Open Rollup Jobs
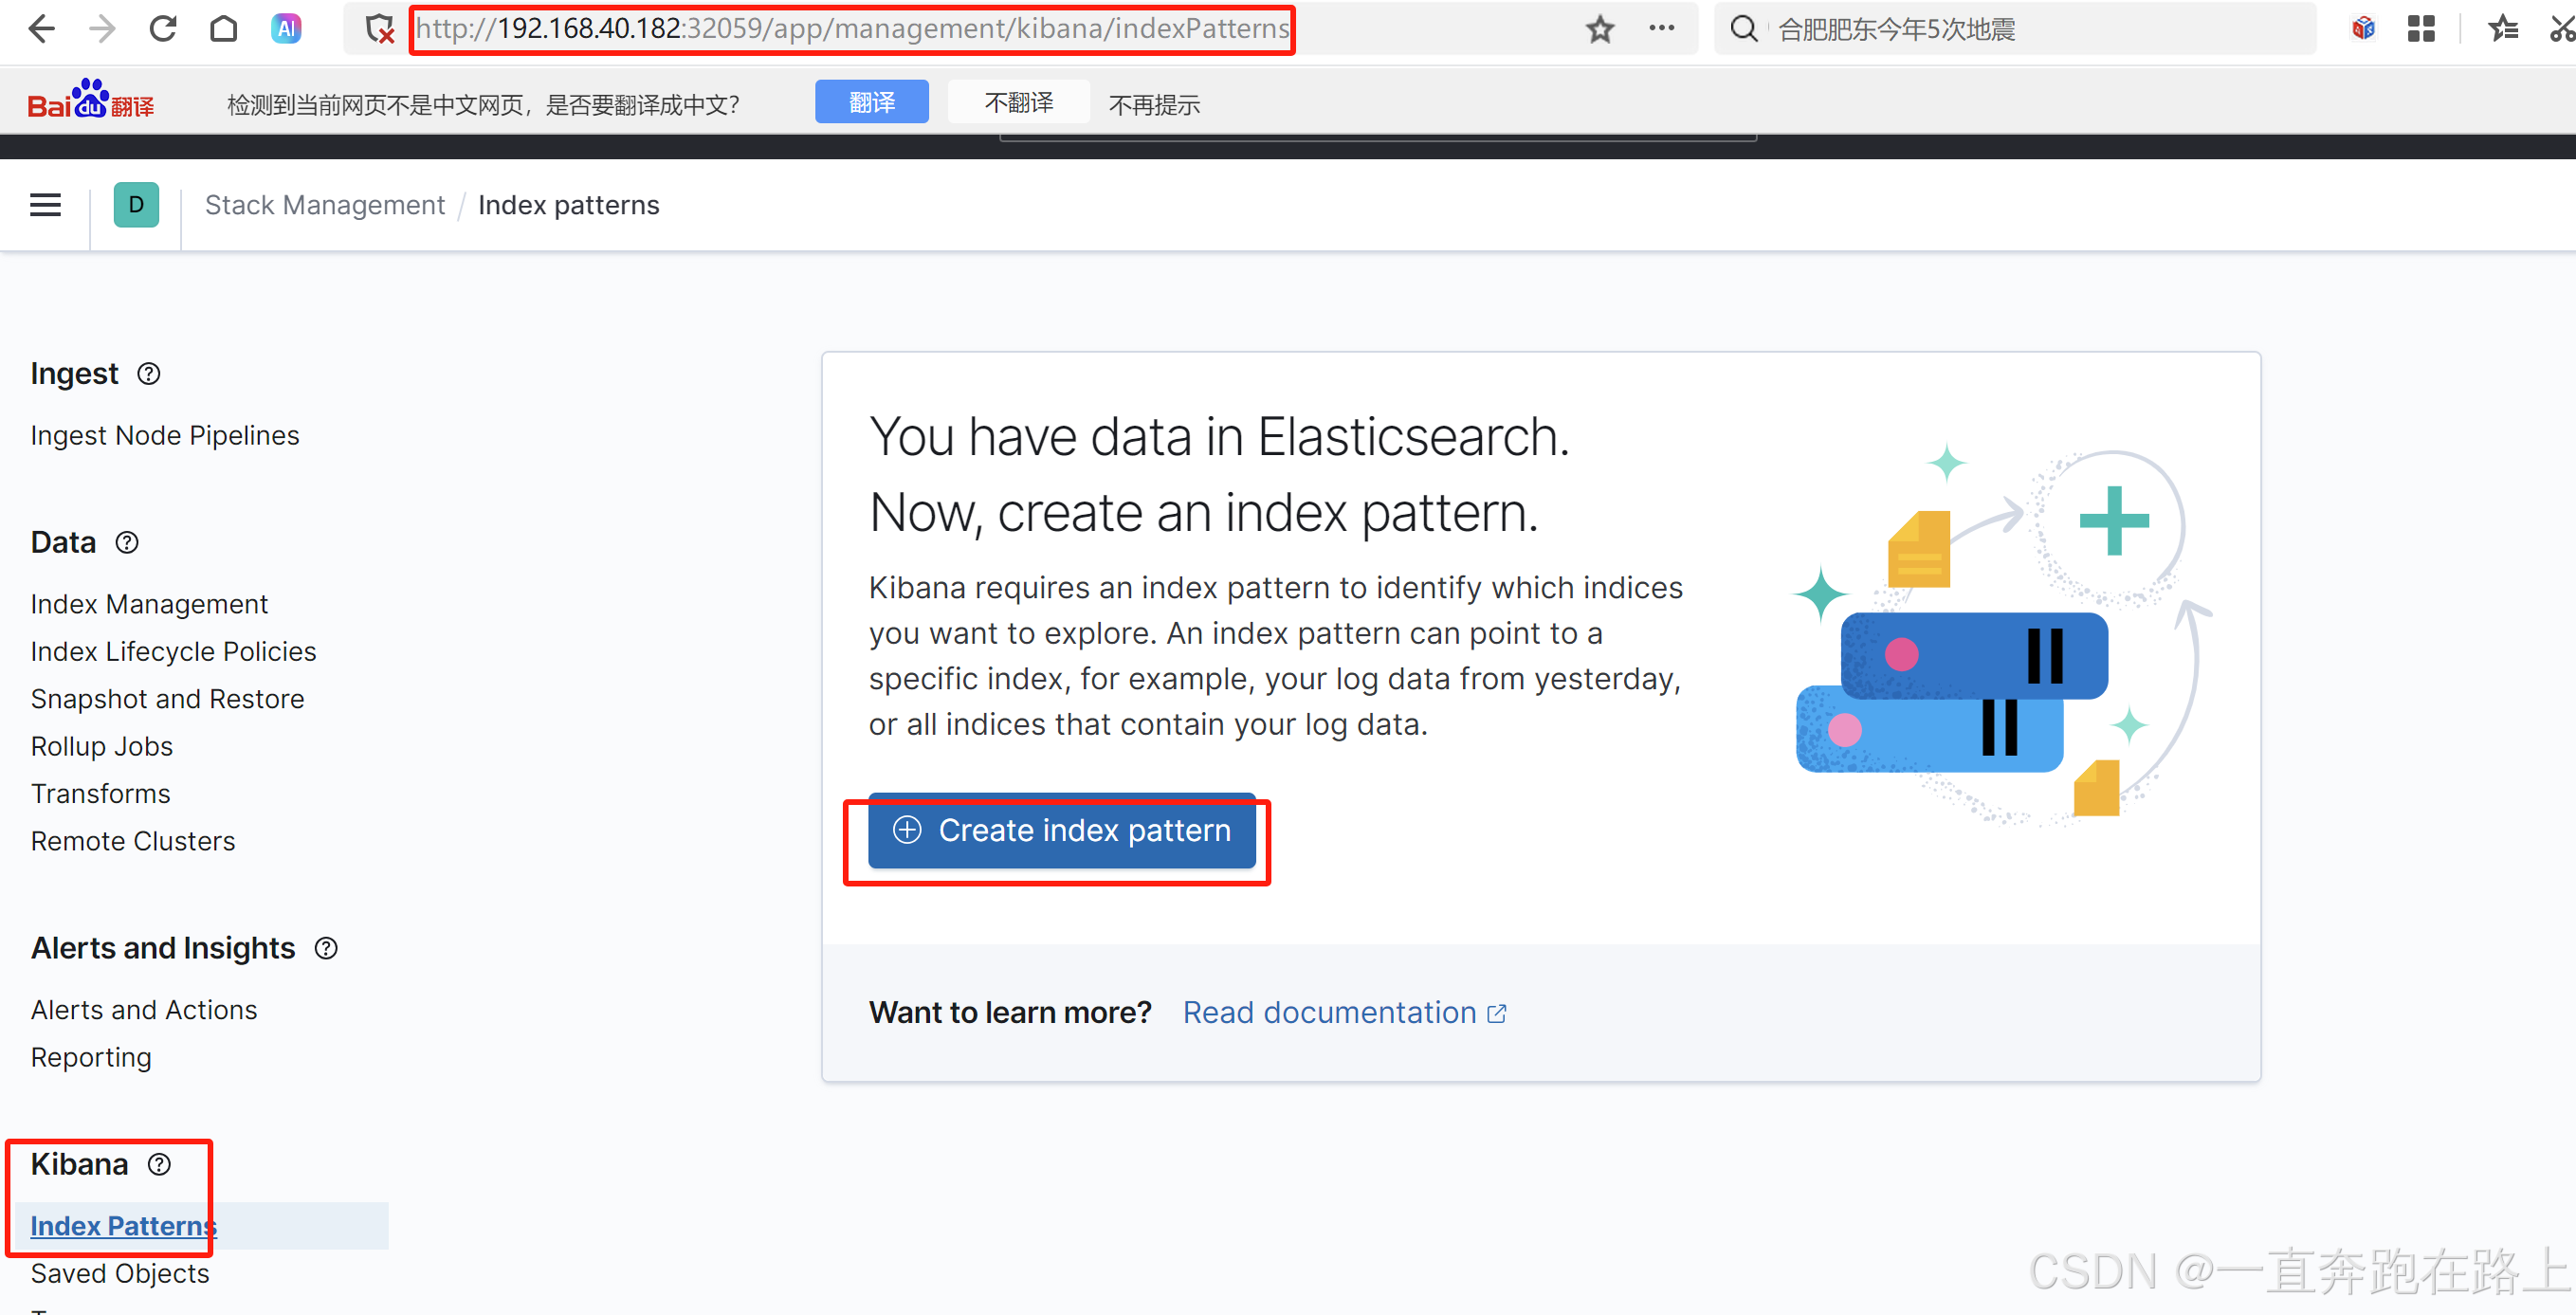The height and width of the screenshot is (1315, 2576). 102,747
